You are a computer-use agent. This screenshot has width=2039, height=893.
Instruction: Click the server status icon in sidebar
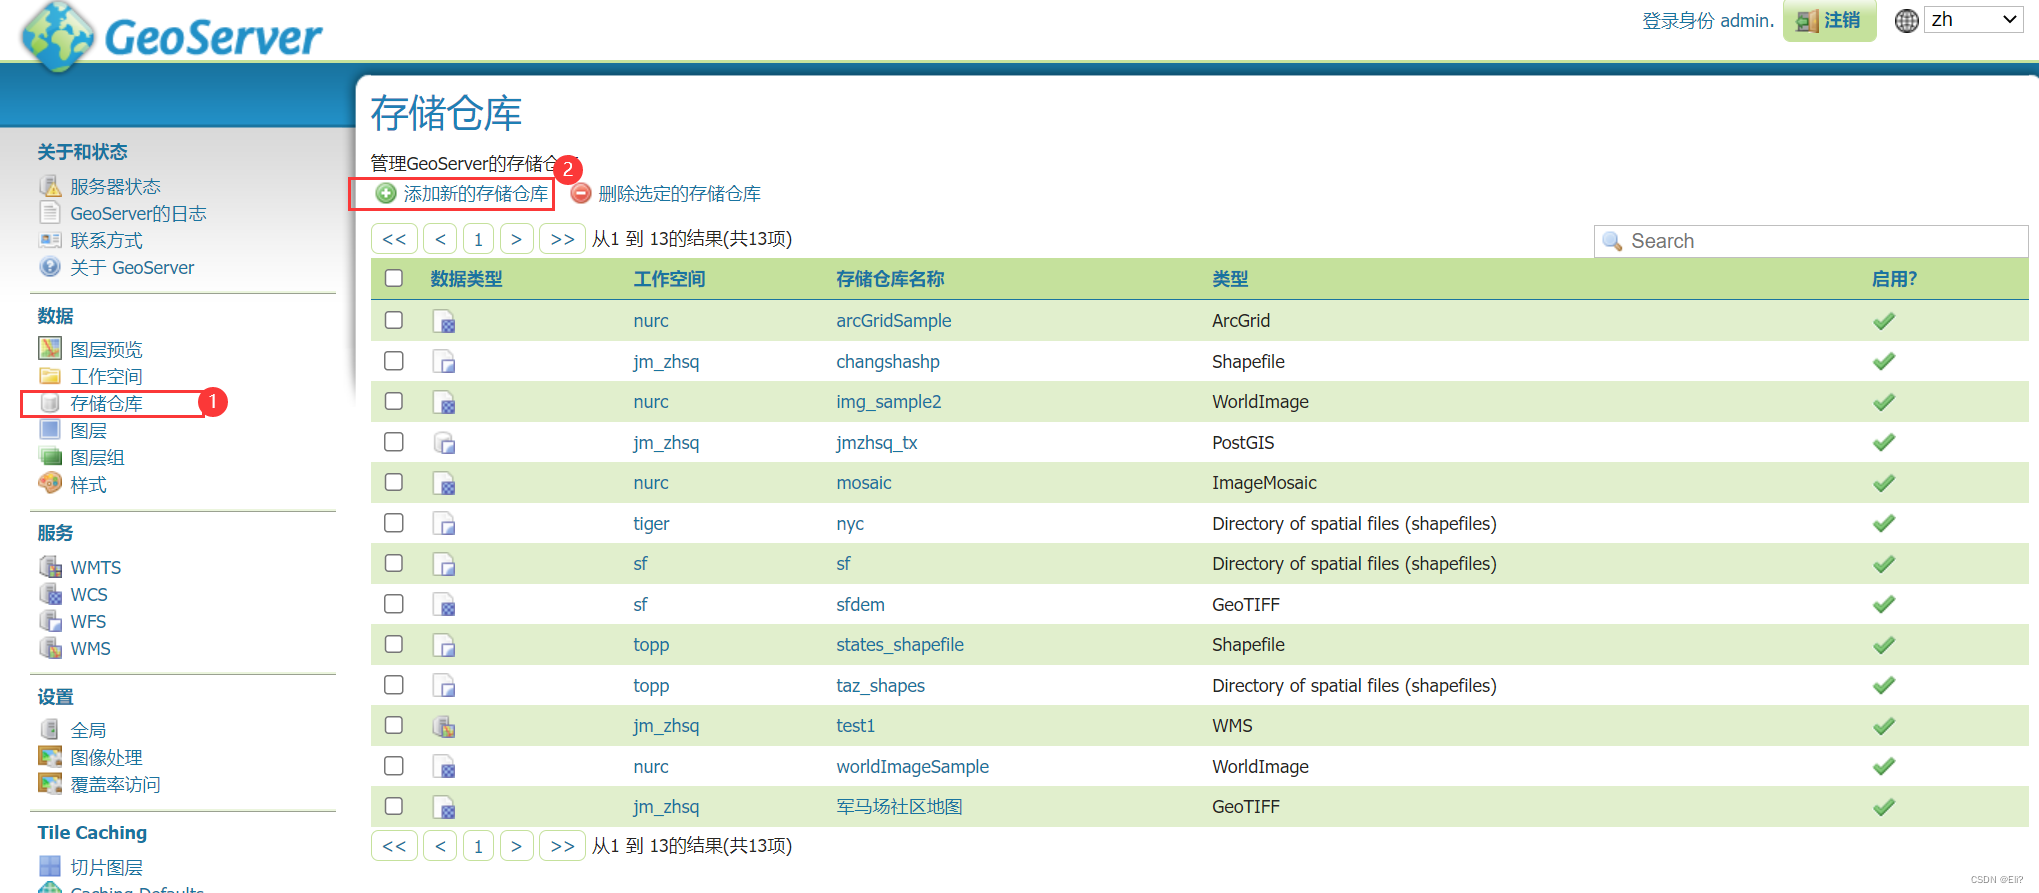point(50,186)
